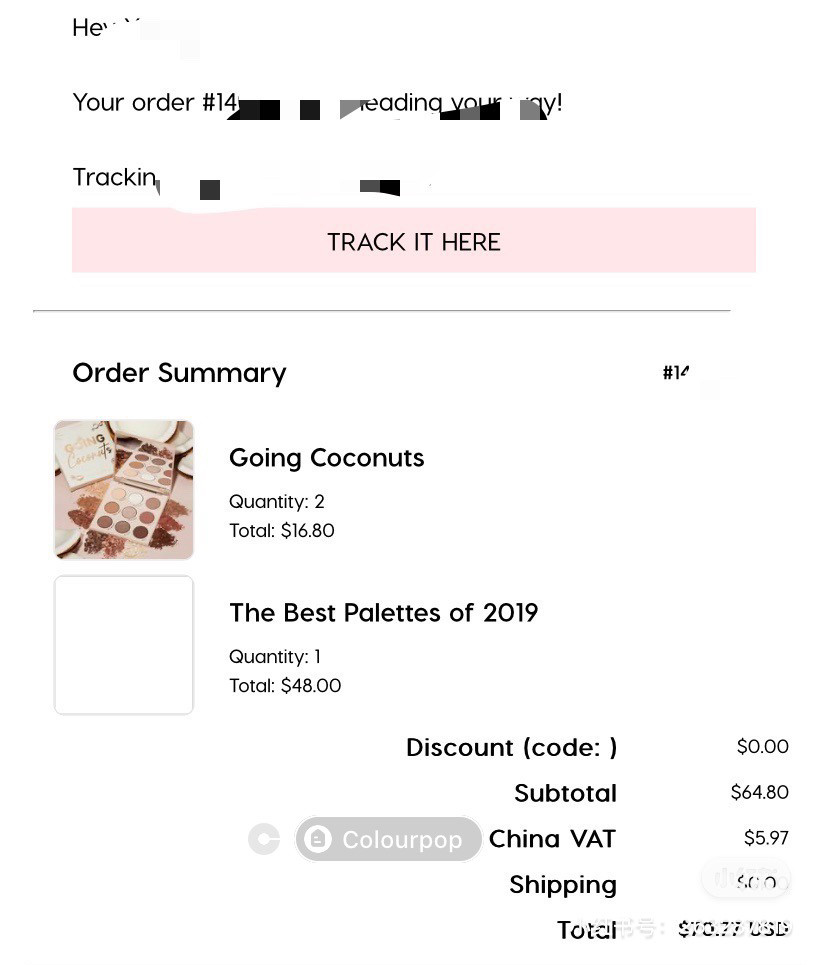Click the order Total amount in USD
This screenshot has height=965, width=828.
pyautogui.click(x=734, y=929)
